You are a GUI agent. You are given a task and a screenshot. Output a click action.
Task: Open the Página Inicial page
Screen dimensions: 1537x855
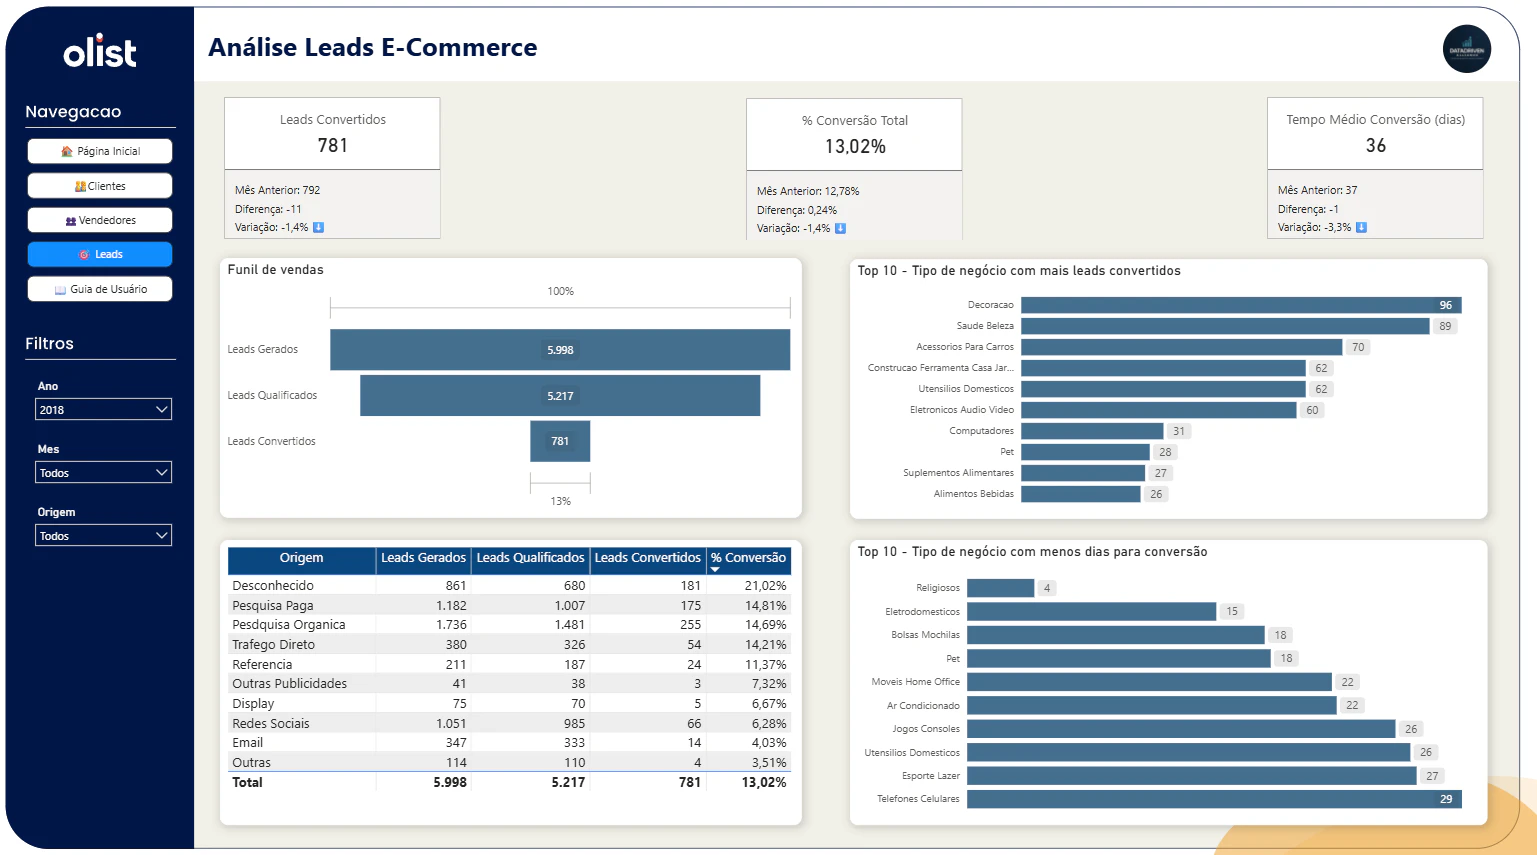tap(100, 151)
